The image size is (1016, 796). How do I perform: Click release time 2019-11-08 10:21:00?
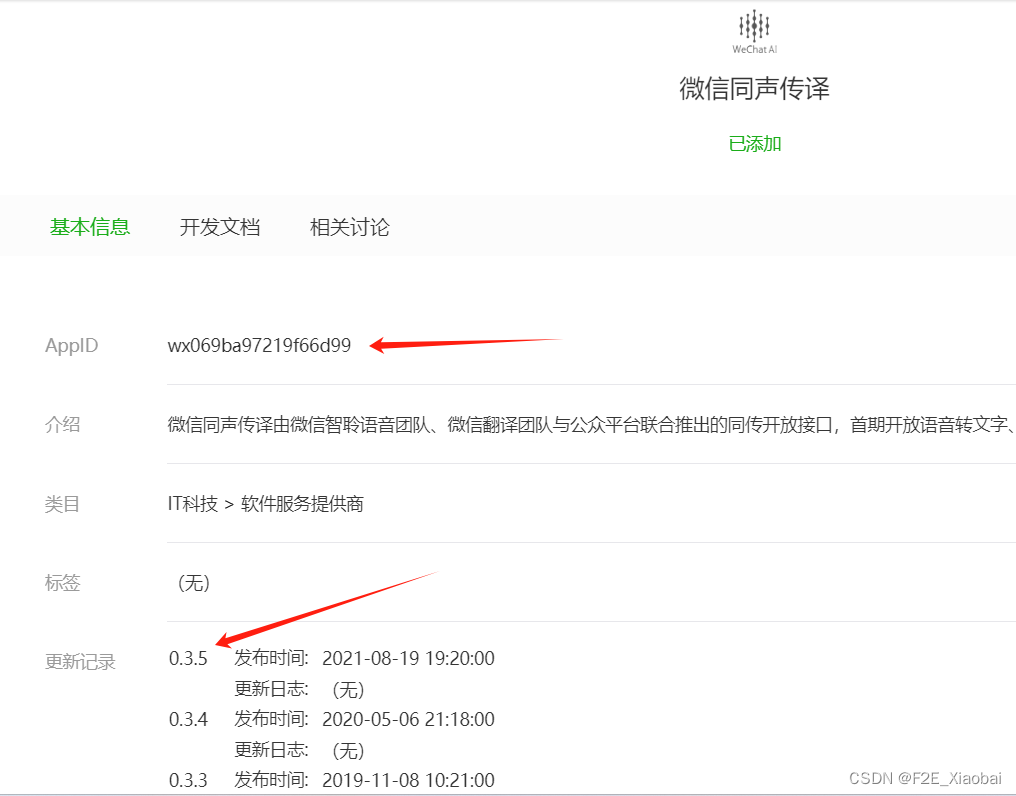408,780
